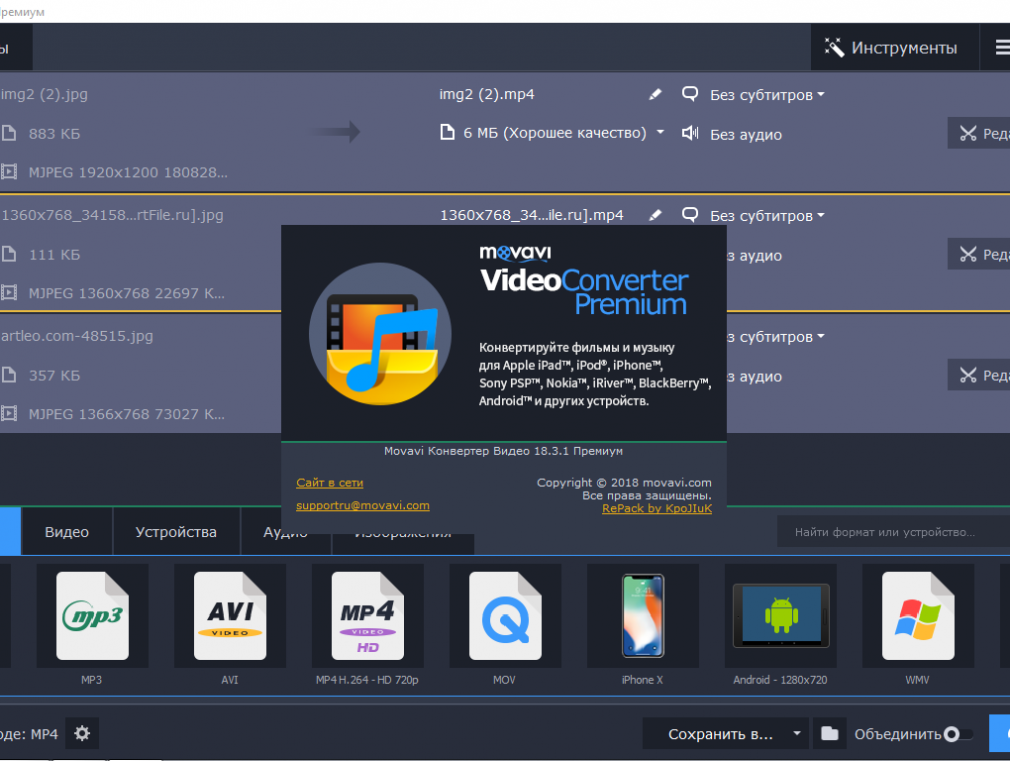1010x761 pixels.
Task: Click the edit scissors button for 1360x768 file
Action: coord(979,254)
